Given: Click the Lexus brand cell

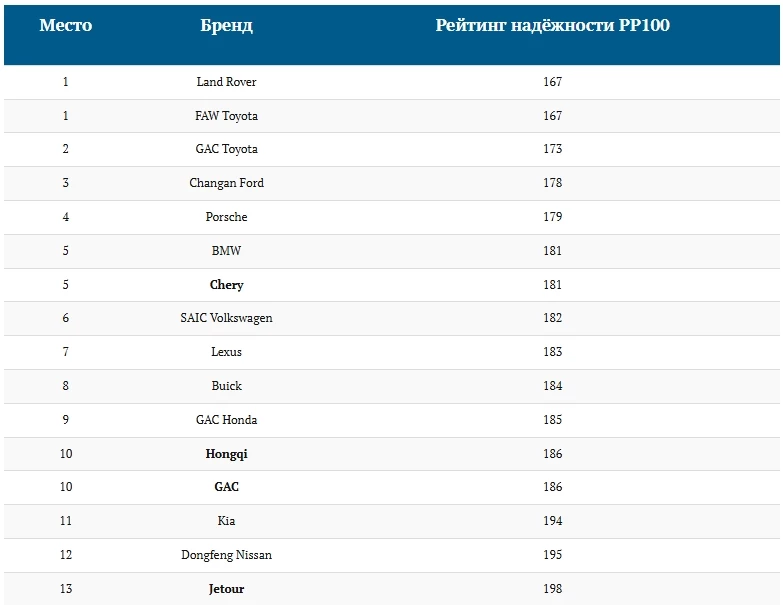Looking at the screenshot, I should click(x=226, y=352).
